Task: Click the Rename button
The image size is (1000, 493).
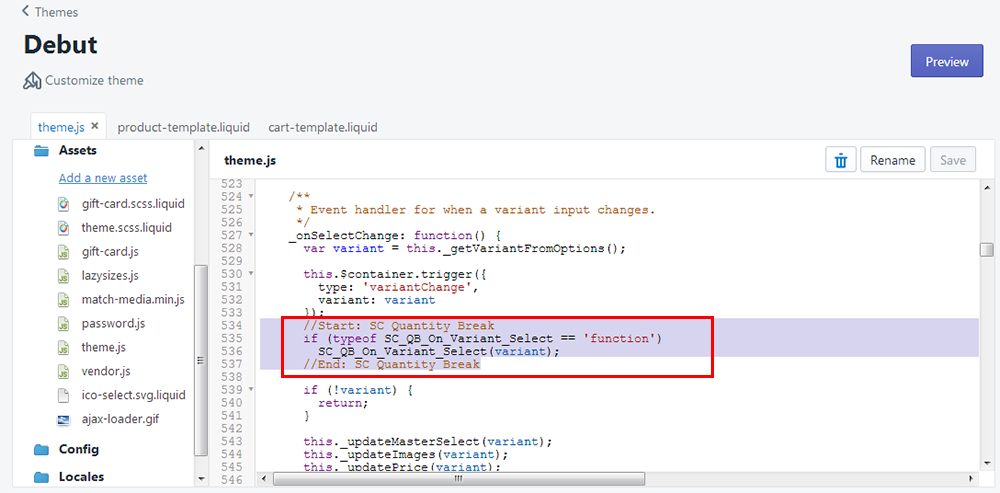Action: coord(892,160)
